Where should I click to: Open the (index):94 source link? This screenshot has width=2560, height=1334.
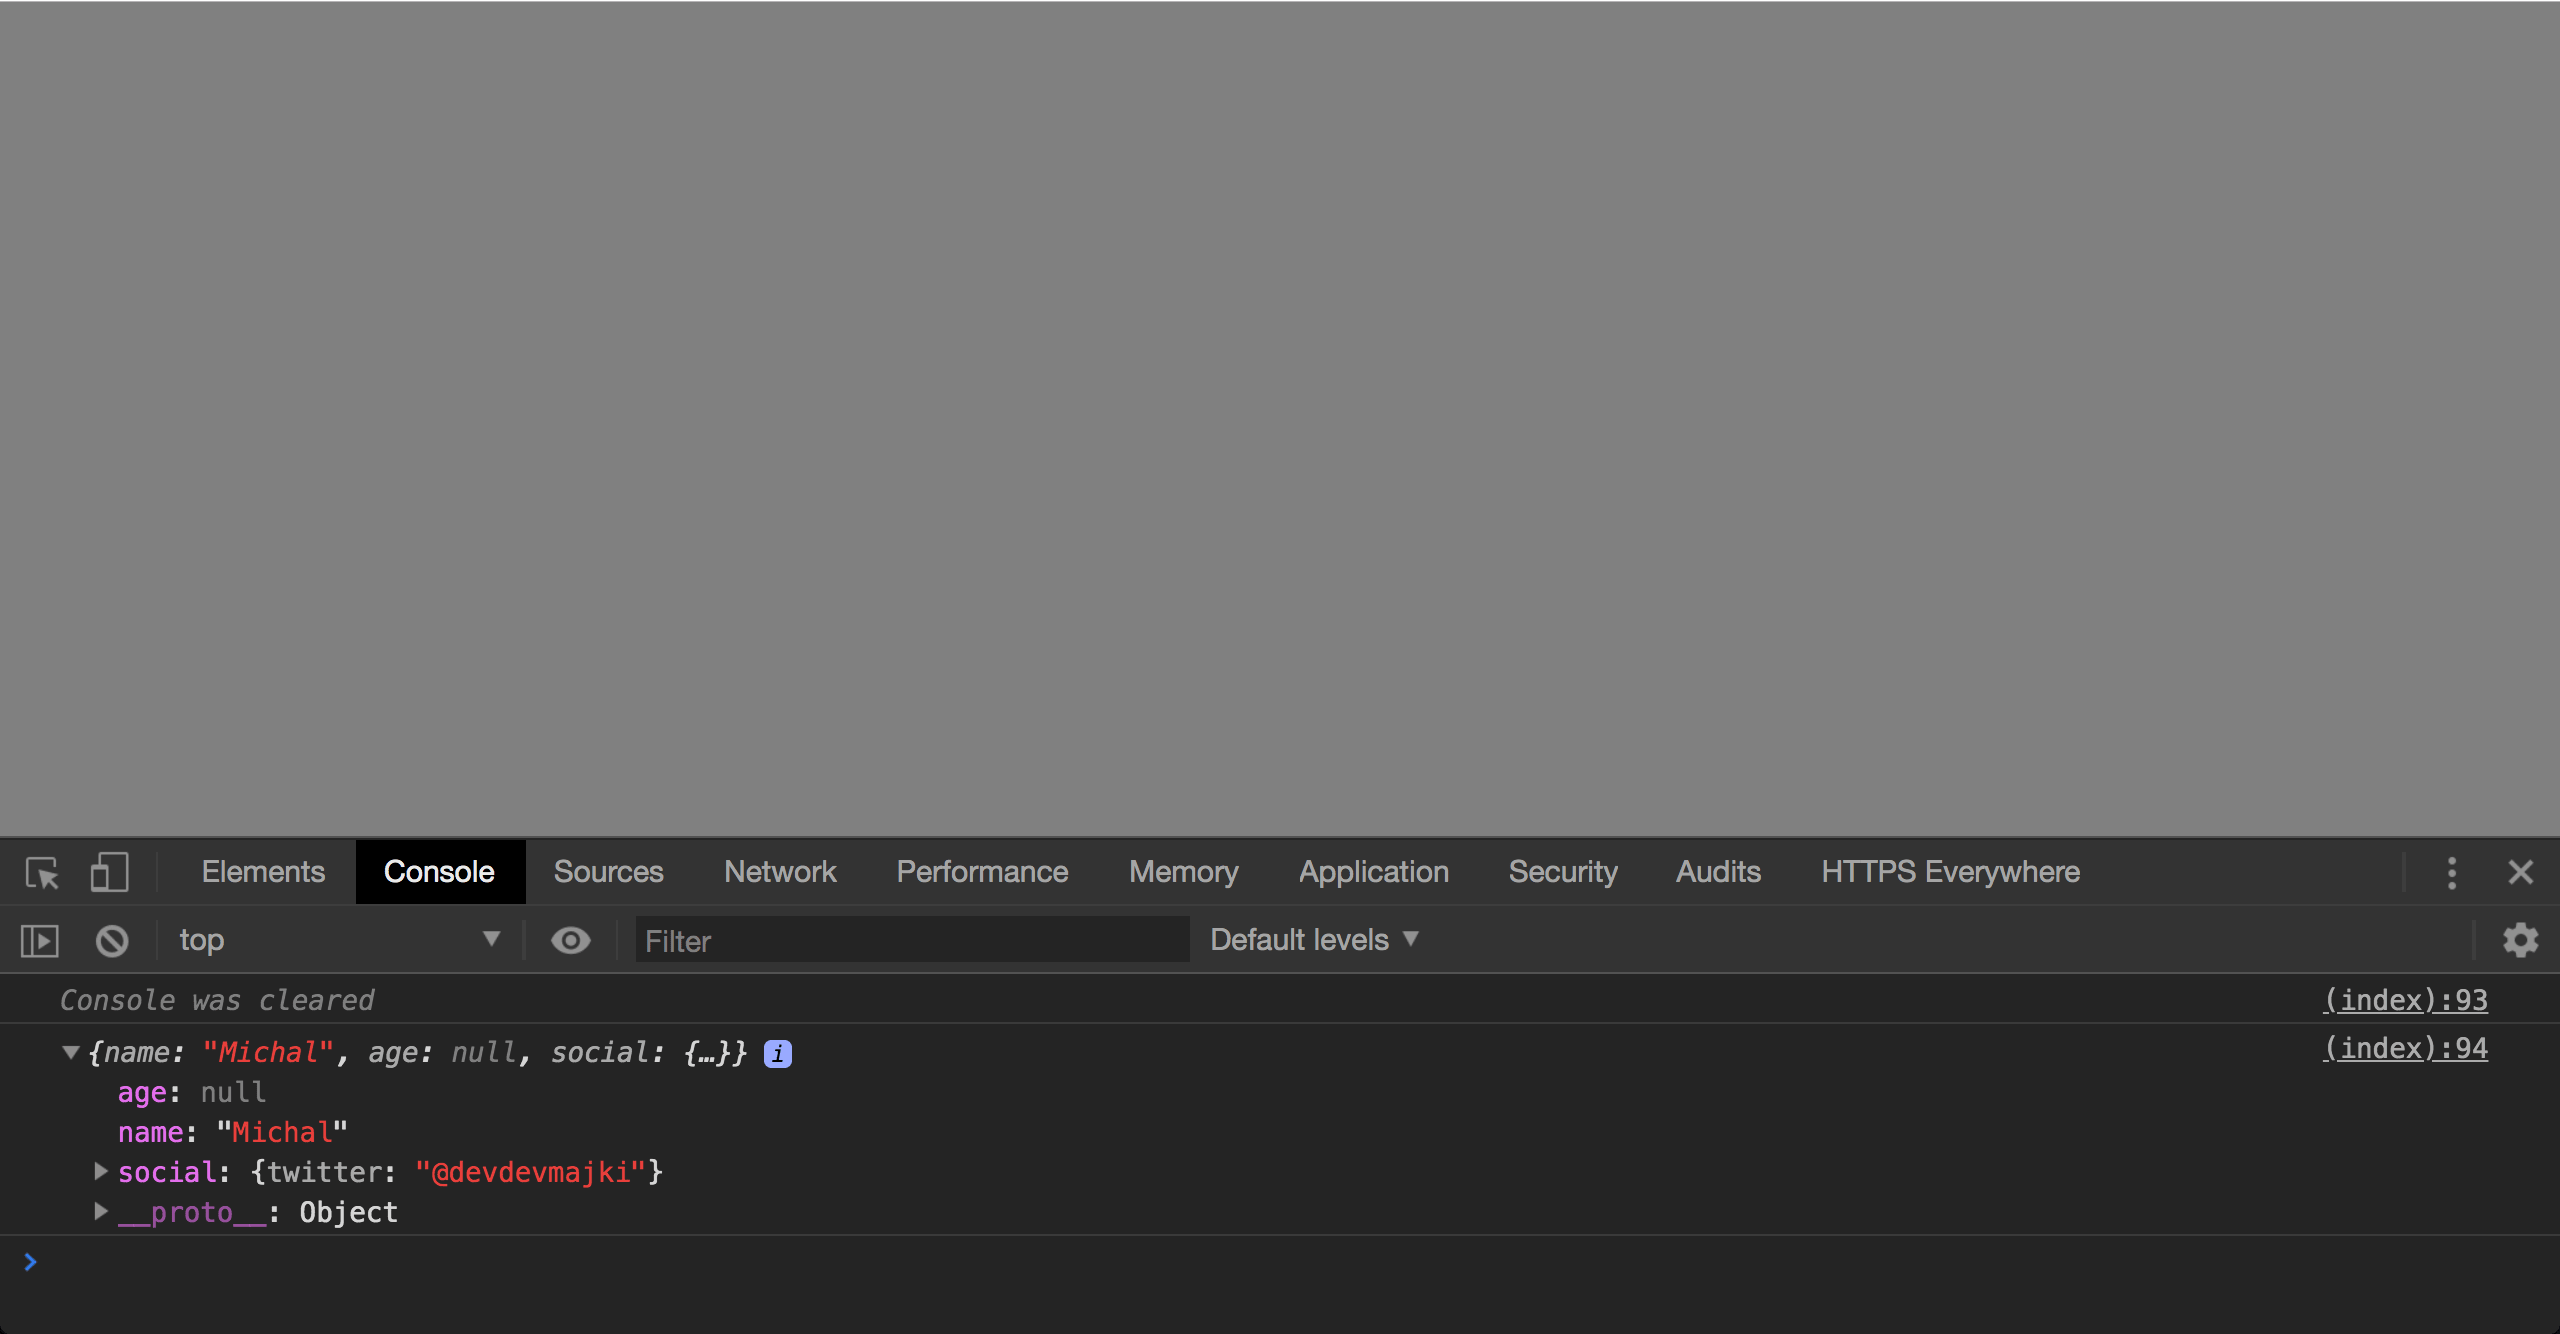pyautogui.click(x=2405, y=1048)
